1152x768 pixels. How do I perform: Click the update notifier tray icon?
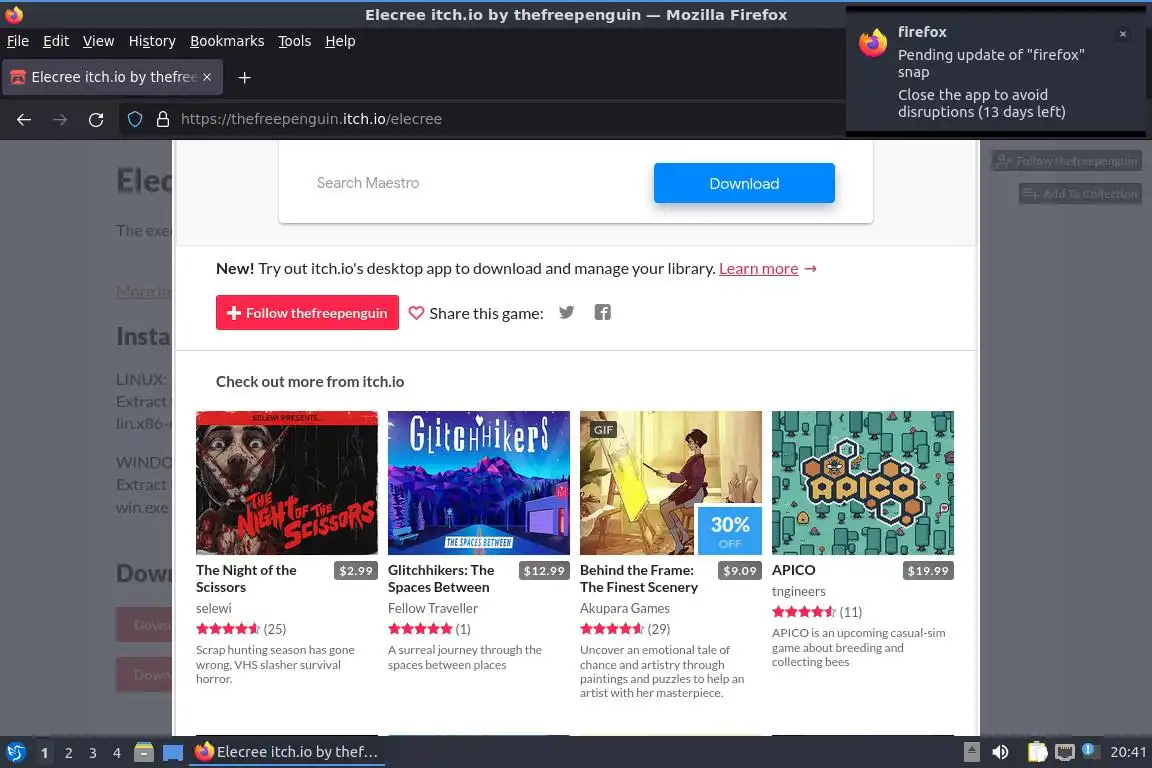(x=1090, y=750)
